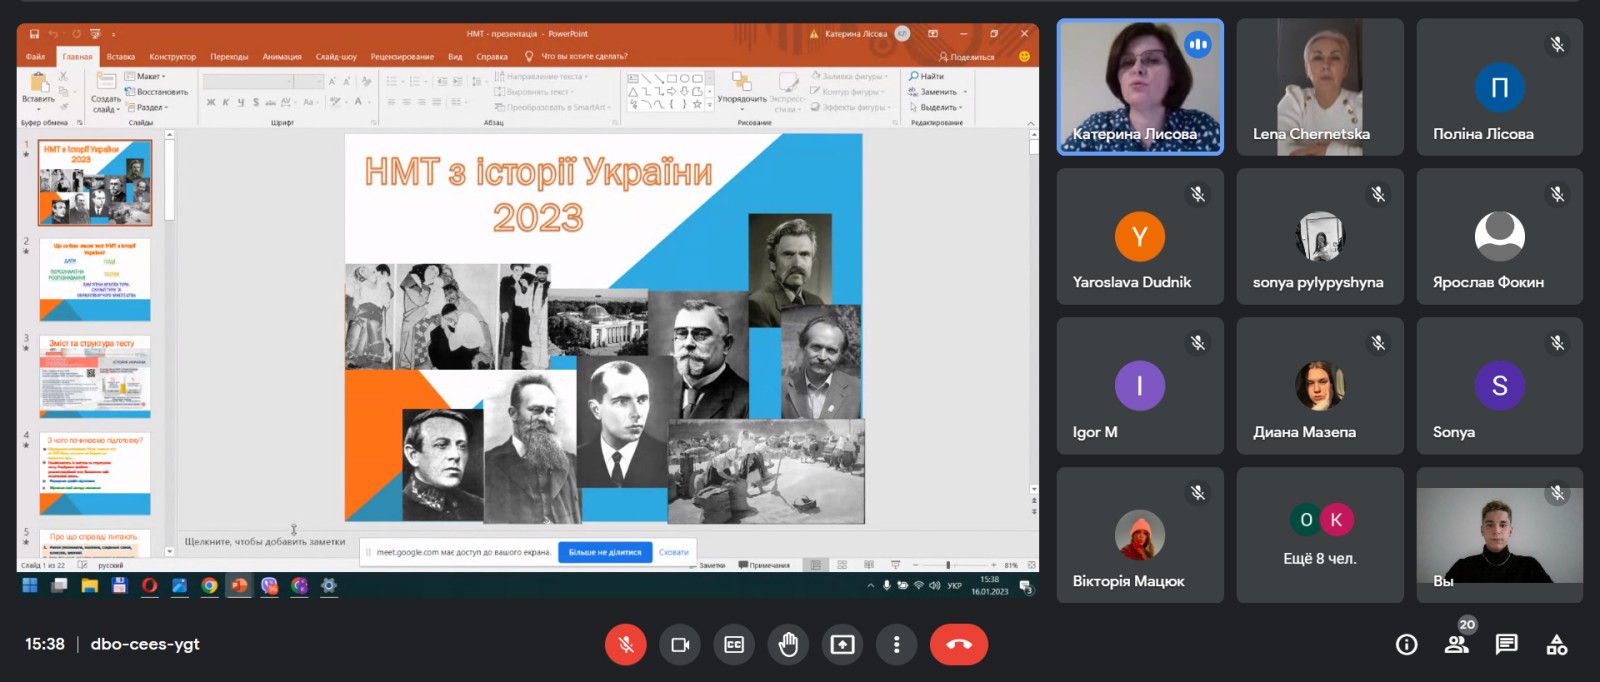Click the lightbulb tell-me search icon
This screenshot has width=1600, height=682.
tap(529, 56)
